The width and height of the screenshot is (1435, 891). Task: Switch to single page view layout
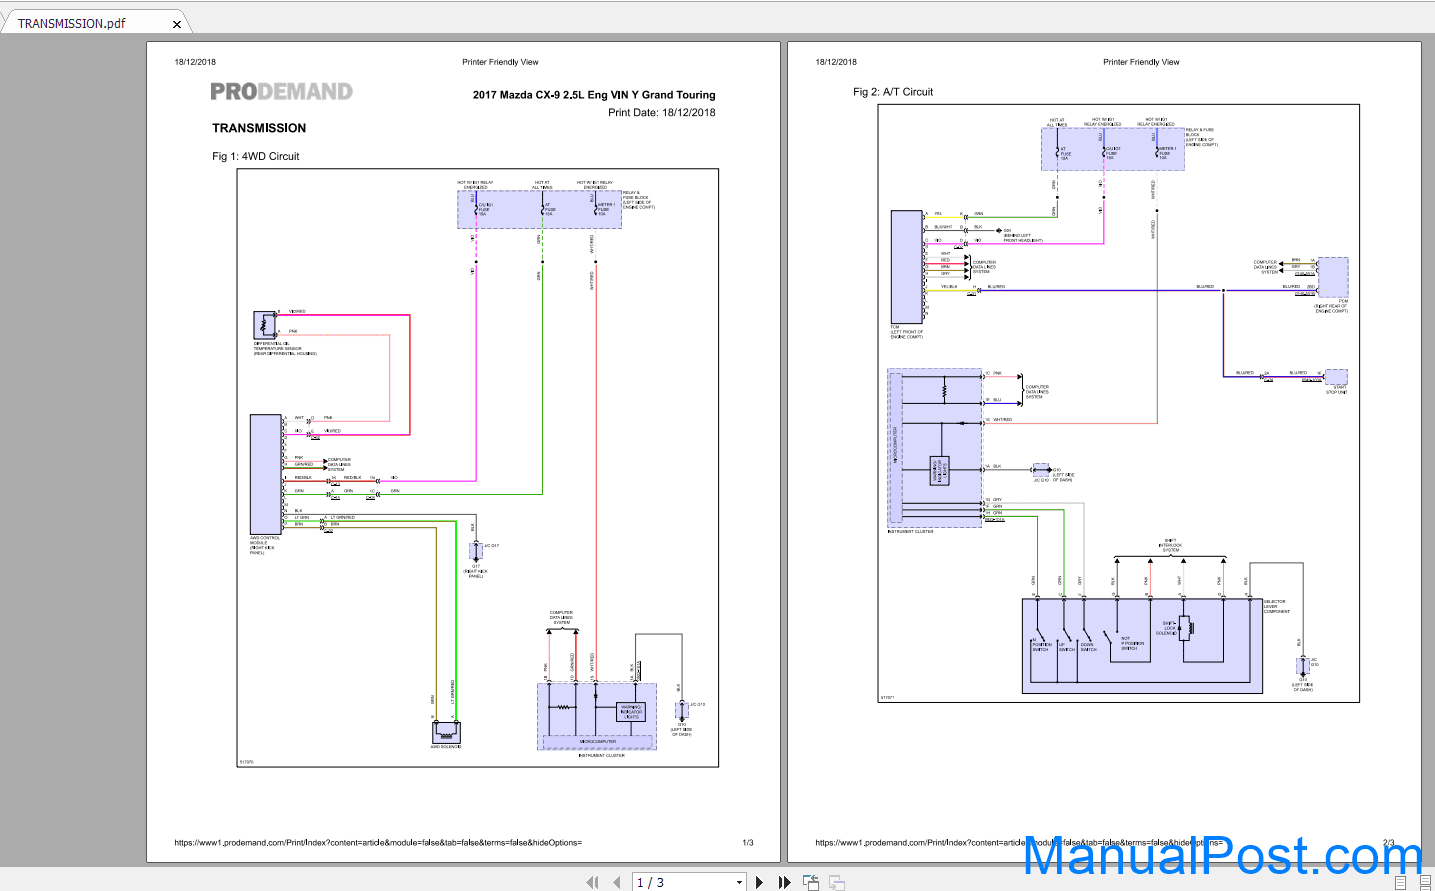click(1400, 882)
